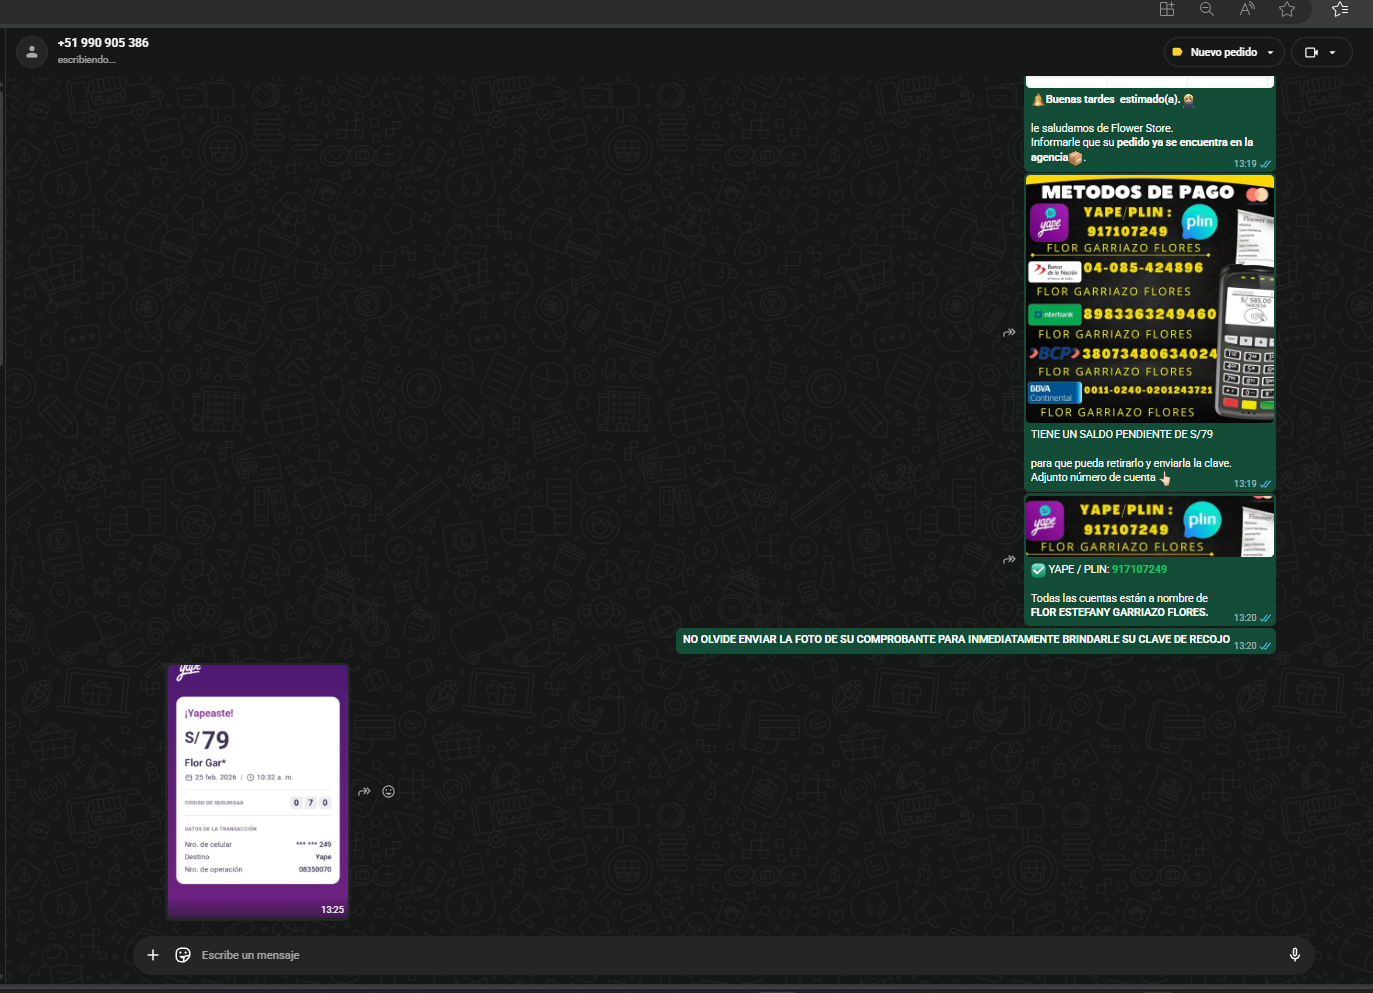The width and height of the screenshot is (1373, 993).
Task: Open the video call options dropdown arrow
Action: [x=1333, y=53]
